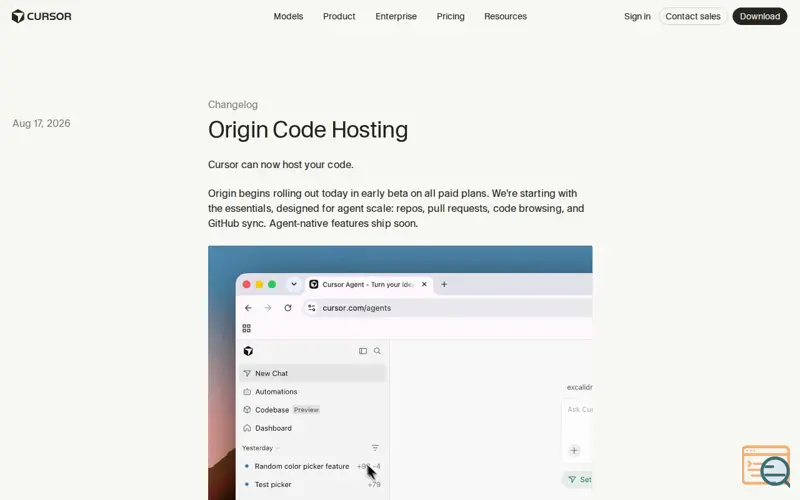This screenshot has width=800, height=500.
Task: Open Codebase Preview in the sidebar
Action: [x=313, y=410]
